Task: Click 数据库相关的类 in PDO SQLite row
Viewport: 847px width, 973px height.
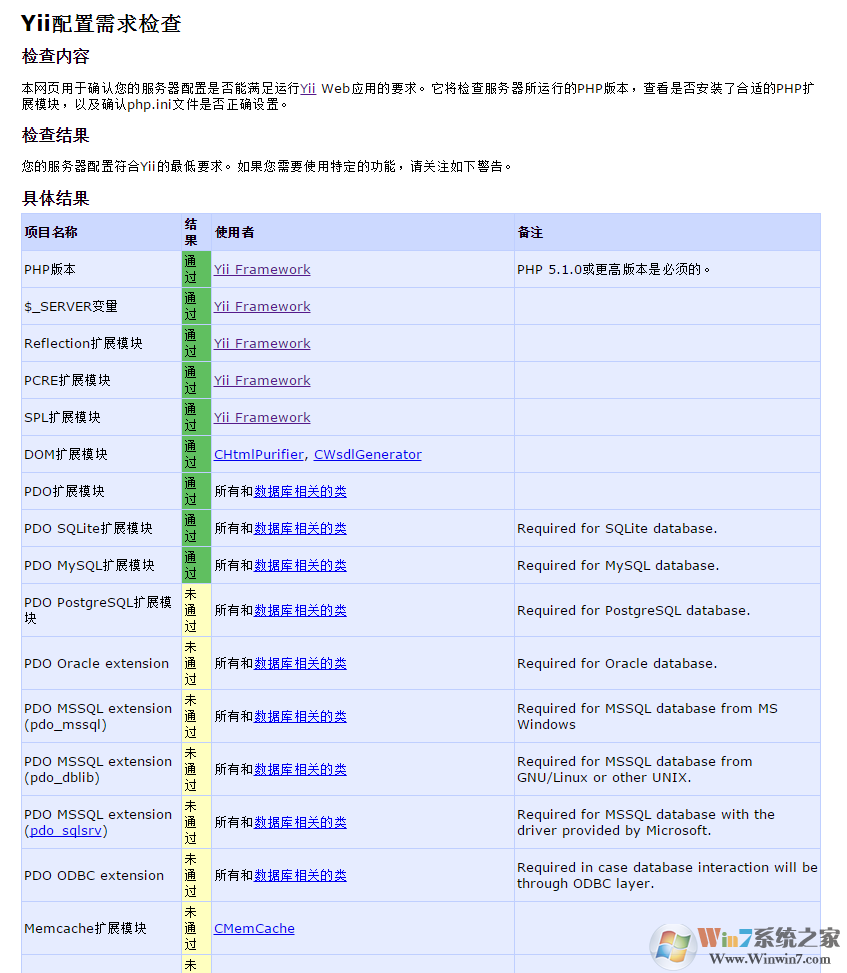Action: [x=299, y=528]
